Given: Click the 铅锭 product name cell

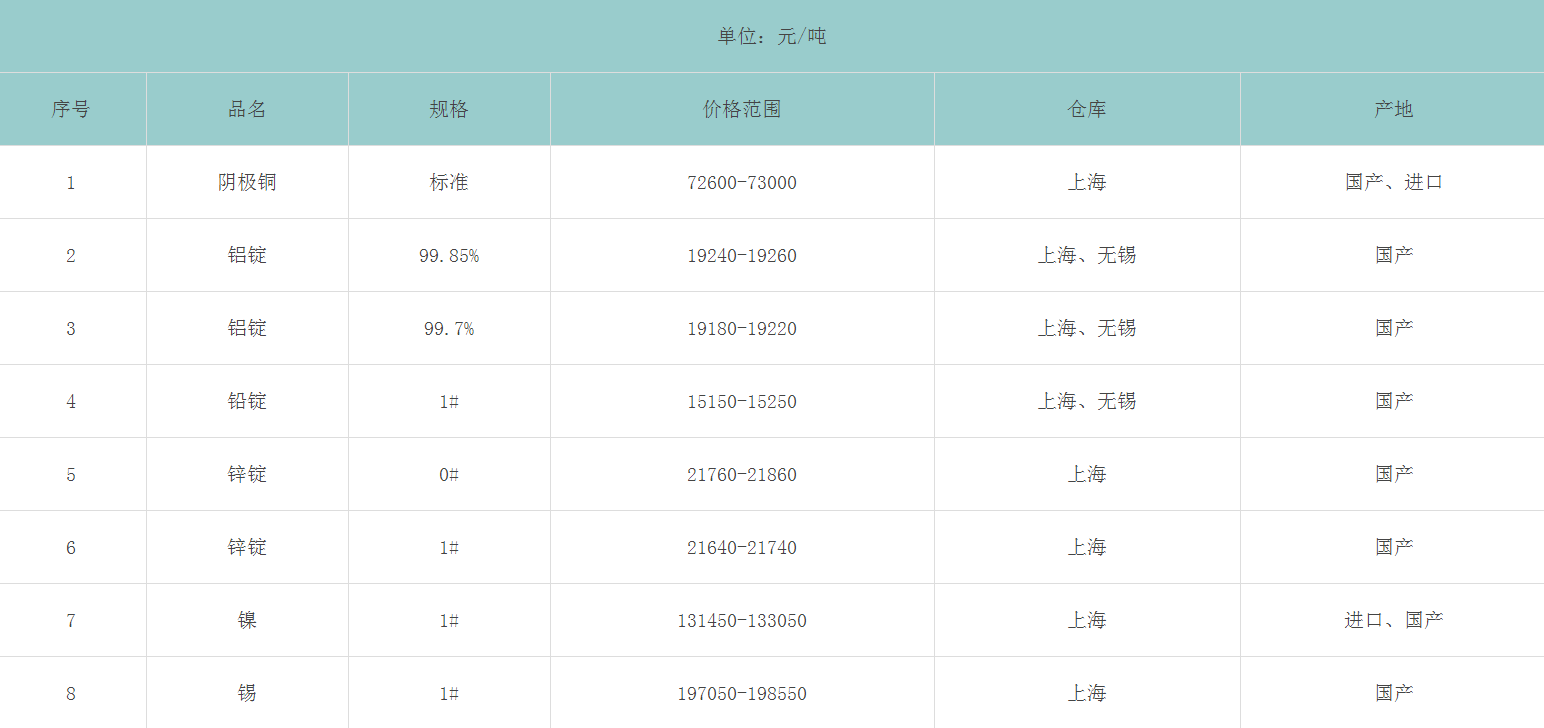Looking at the screenshot, I should [x=247, y=401].
